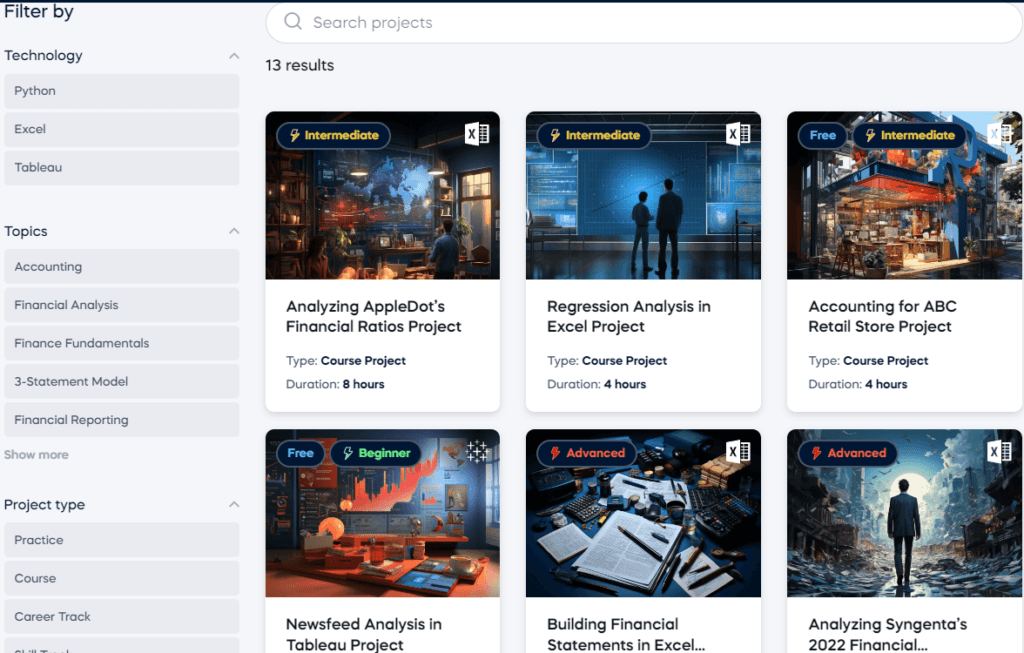Click the Free badge on the ABC Retail Store card
The height and width of the screenshot is (653, 1024).
[x=823, y=135]
